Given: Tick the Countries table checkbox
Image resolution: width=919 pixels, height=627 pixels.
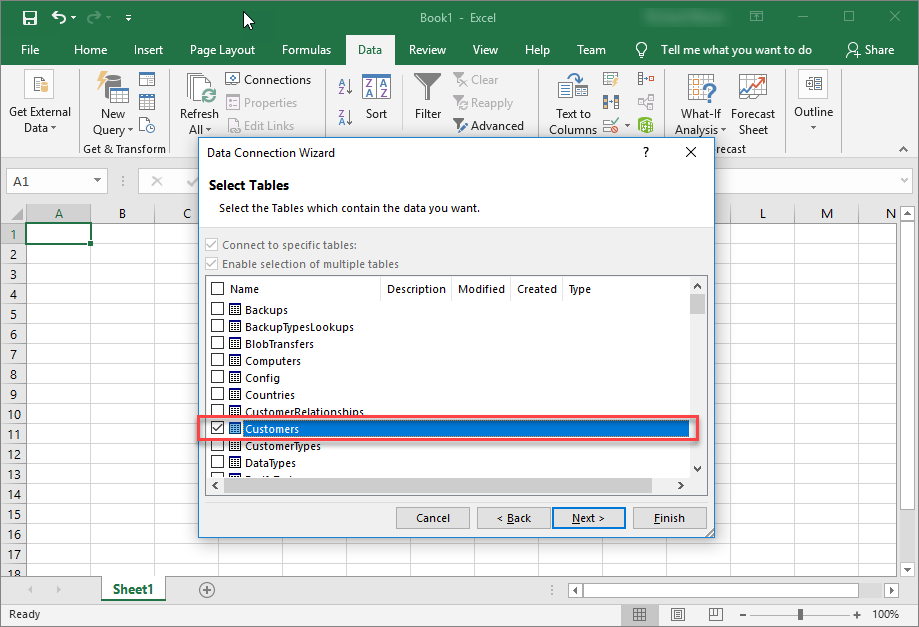Looking at the screenshot, I should [218, 395].
